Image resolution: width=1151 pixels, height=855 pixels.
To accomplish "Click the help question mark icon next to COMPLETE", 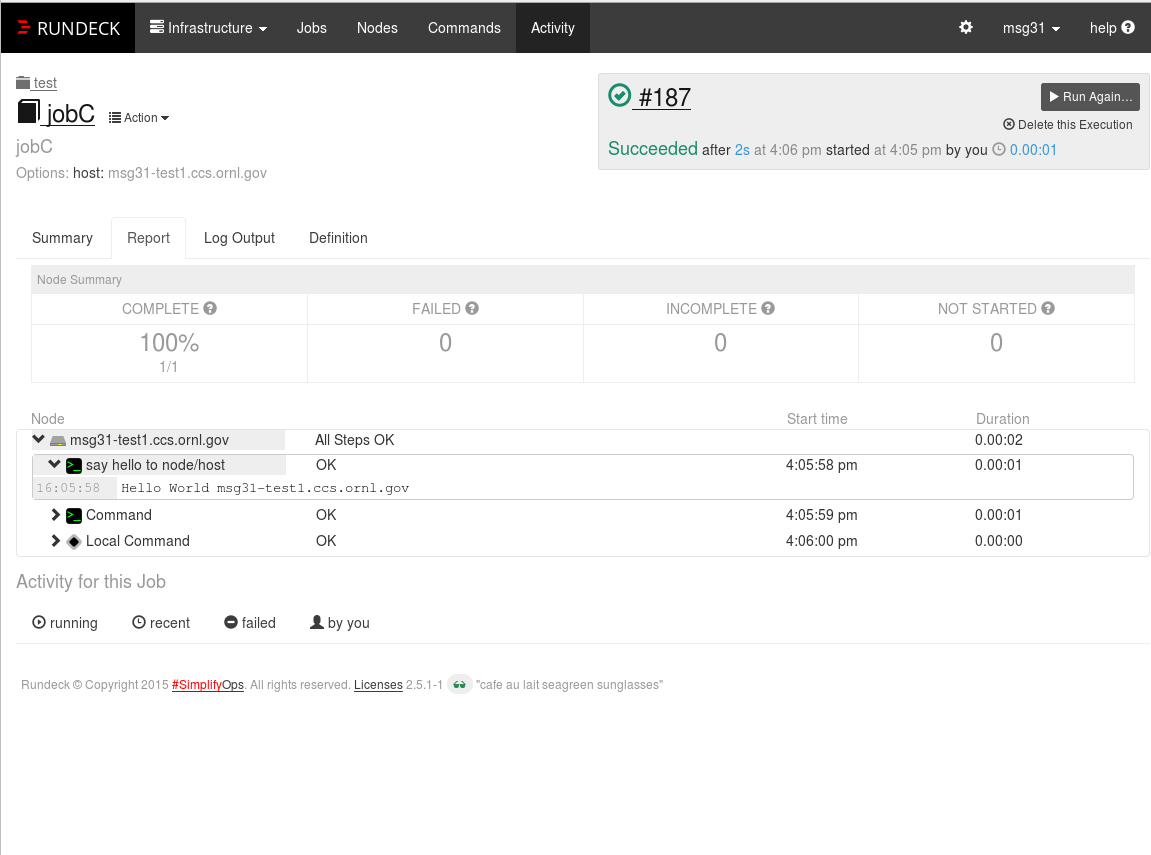I will pyautogui.click(x=210, y=309).
